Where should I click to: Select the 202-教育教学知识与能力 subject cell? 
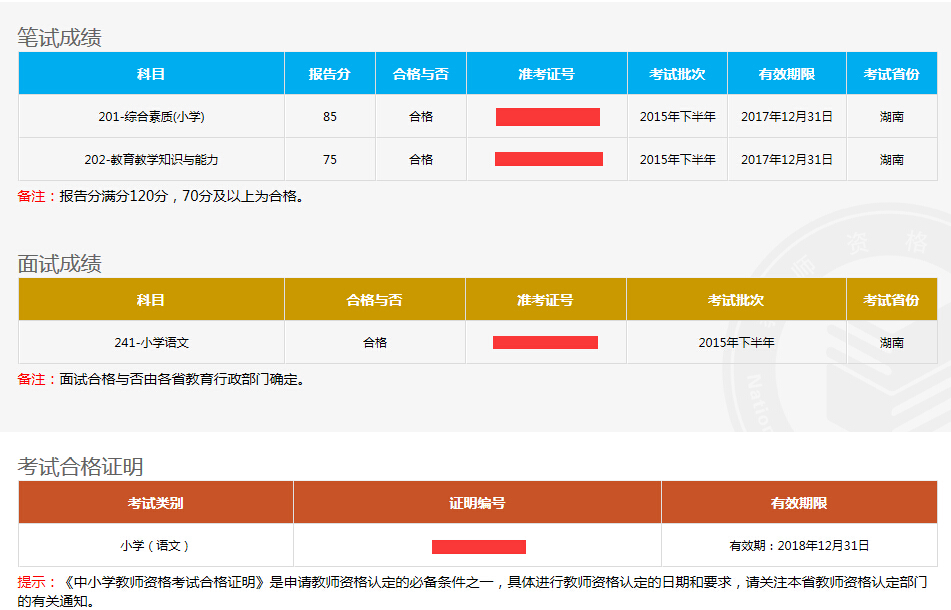click(x=151, y=160)
